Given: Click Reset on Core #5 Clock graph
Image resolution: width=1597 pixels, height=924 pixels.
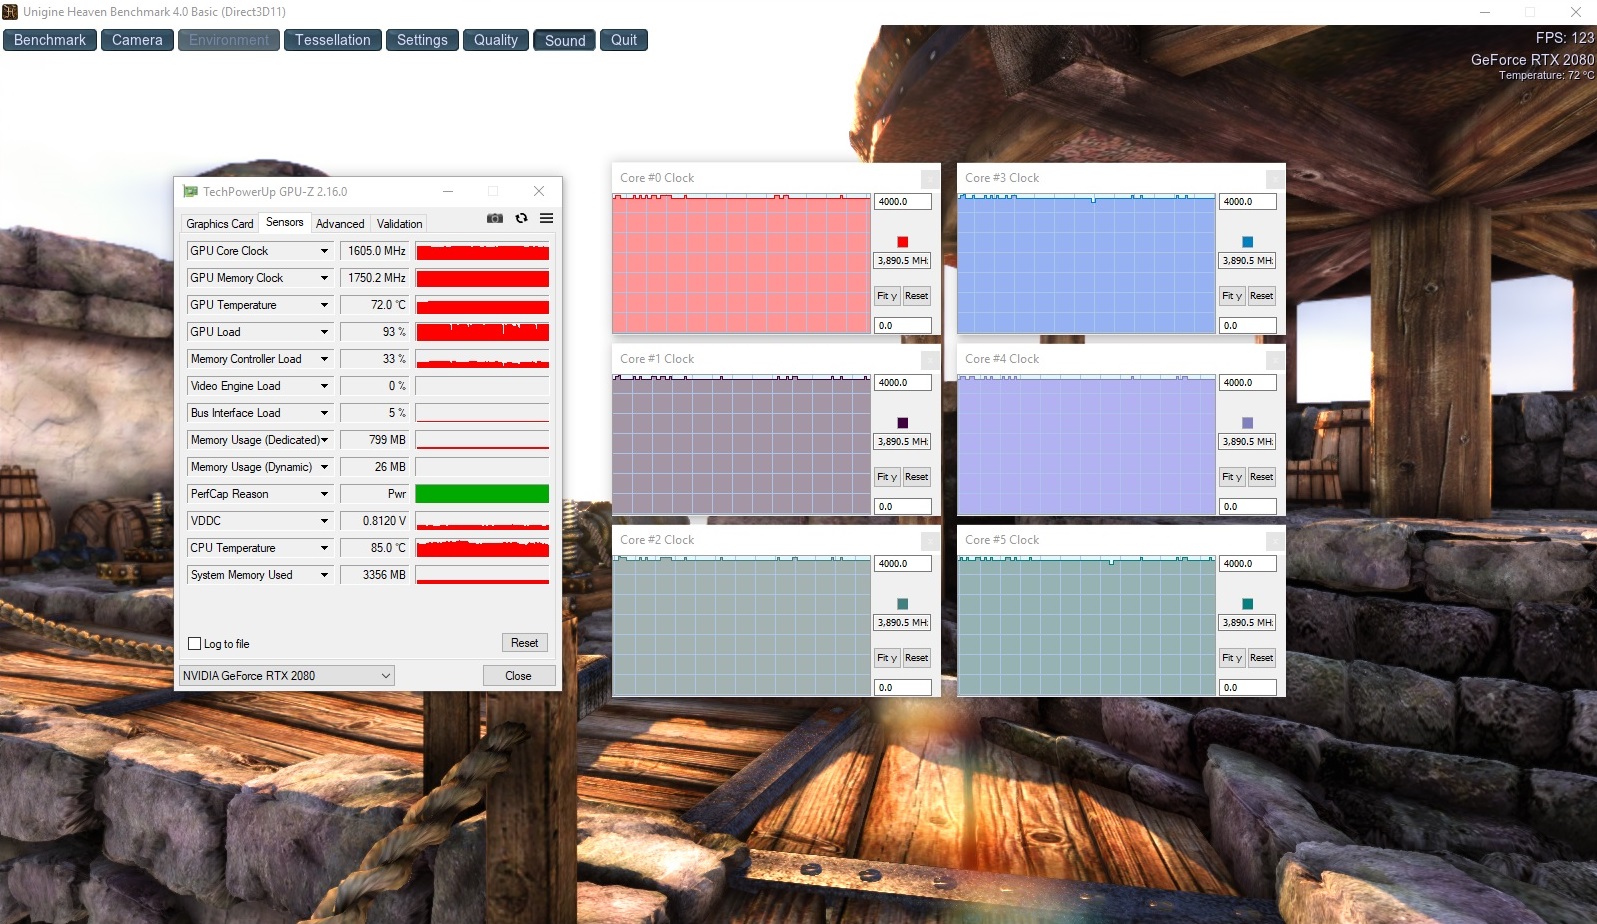Looking at the screenshot, I should tap(1262, 658).
